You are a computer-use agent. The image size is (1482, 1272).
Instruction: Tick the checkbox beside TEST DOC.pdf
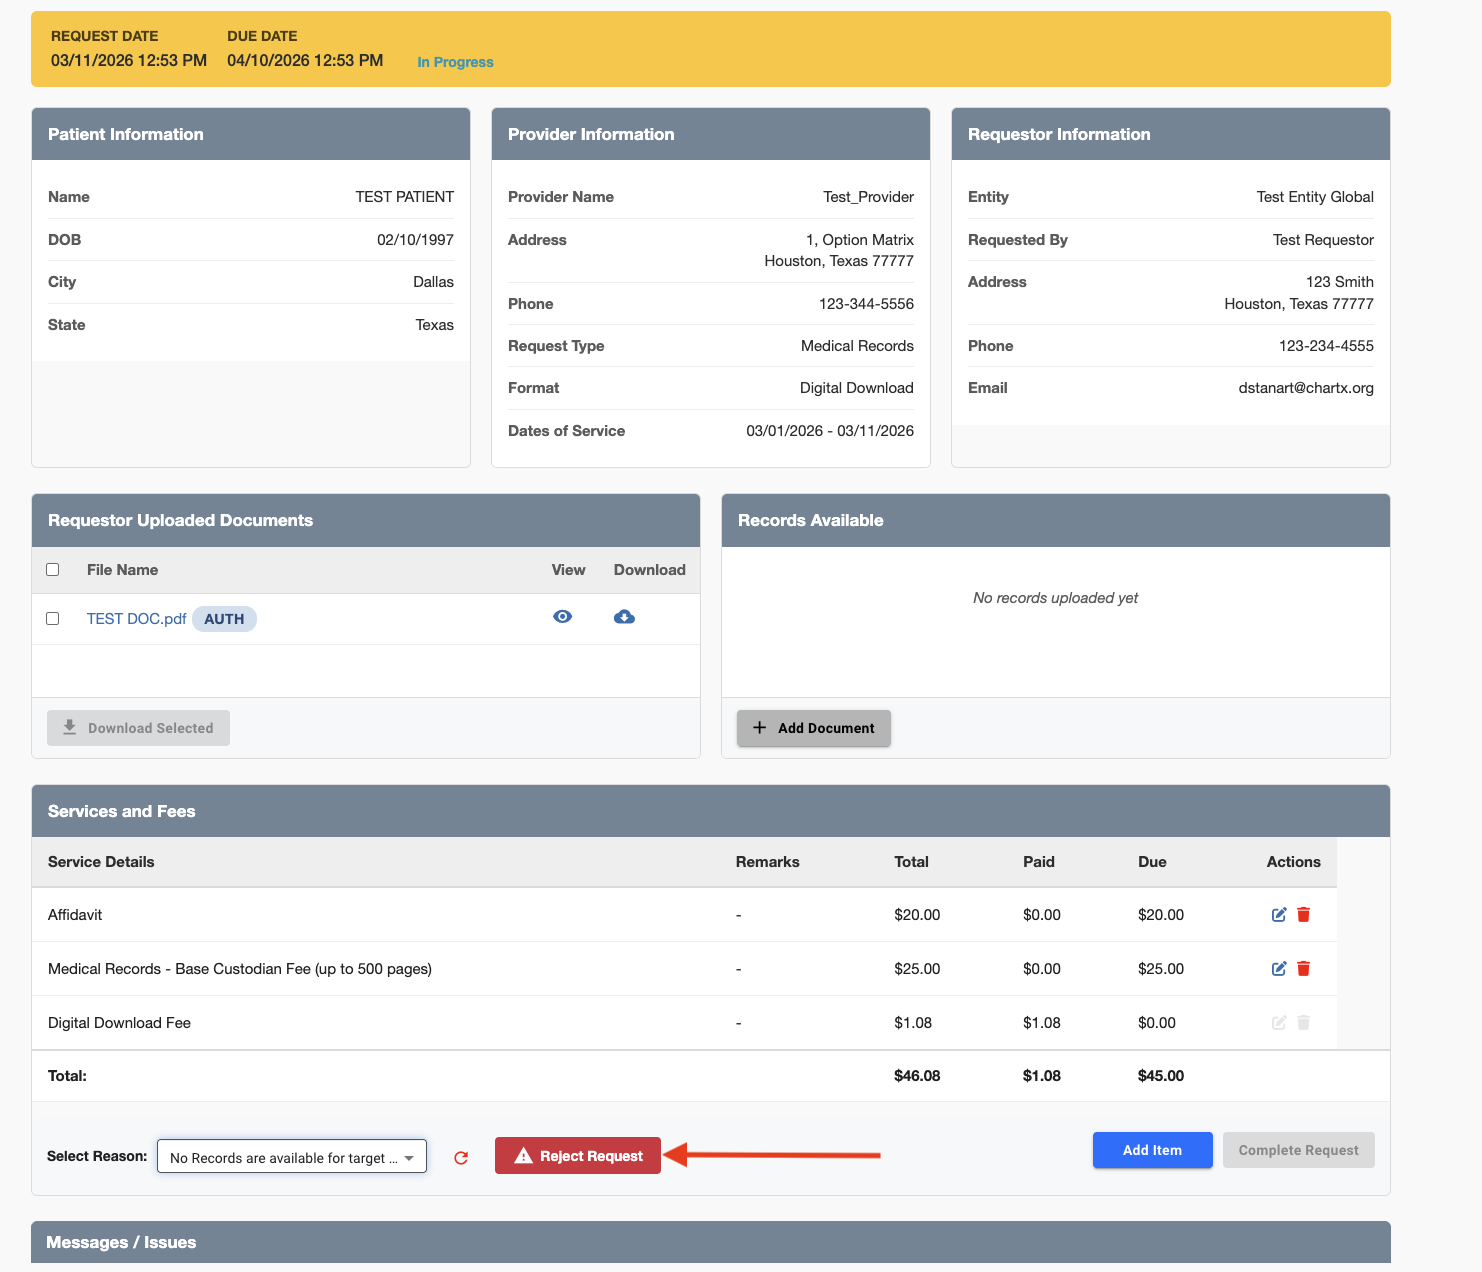point(53,619)
